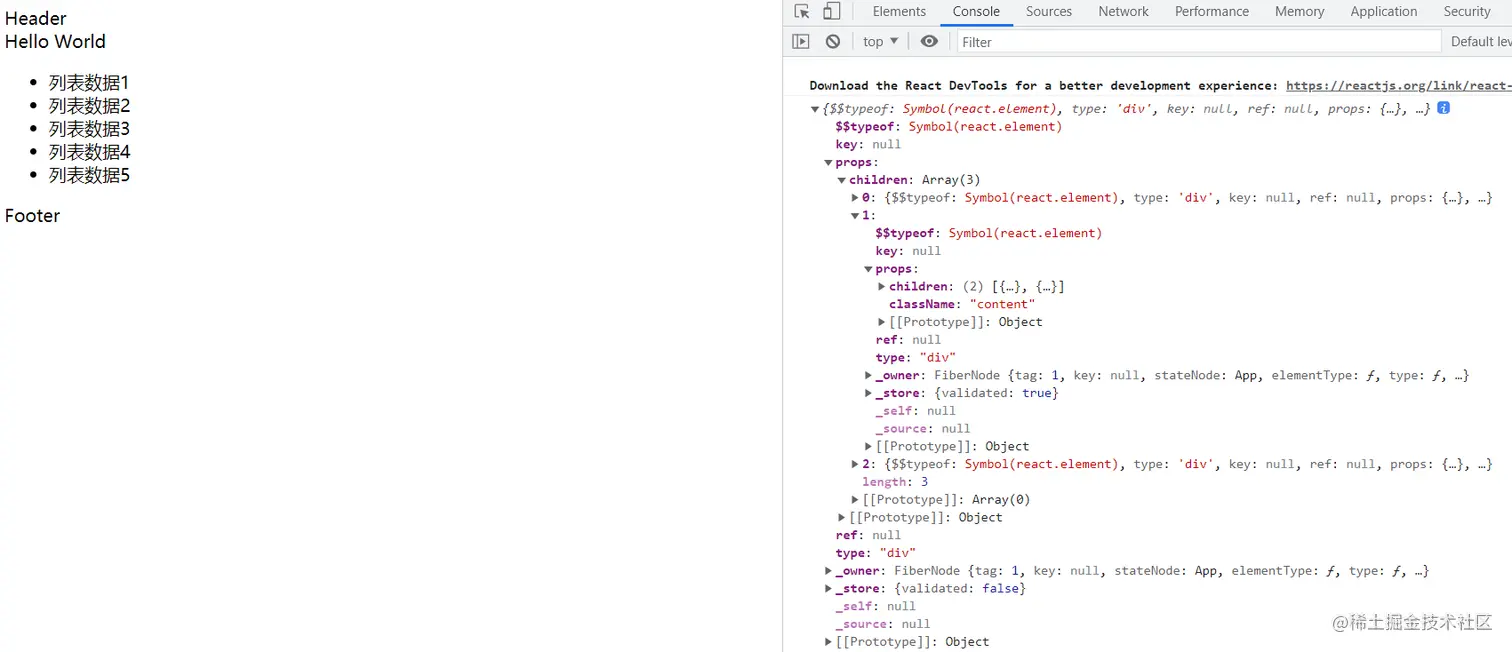Expand the outer _owner FiberNode row

pyautogui.click(x=828, y=571)
